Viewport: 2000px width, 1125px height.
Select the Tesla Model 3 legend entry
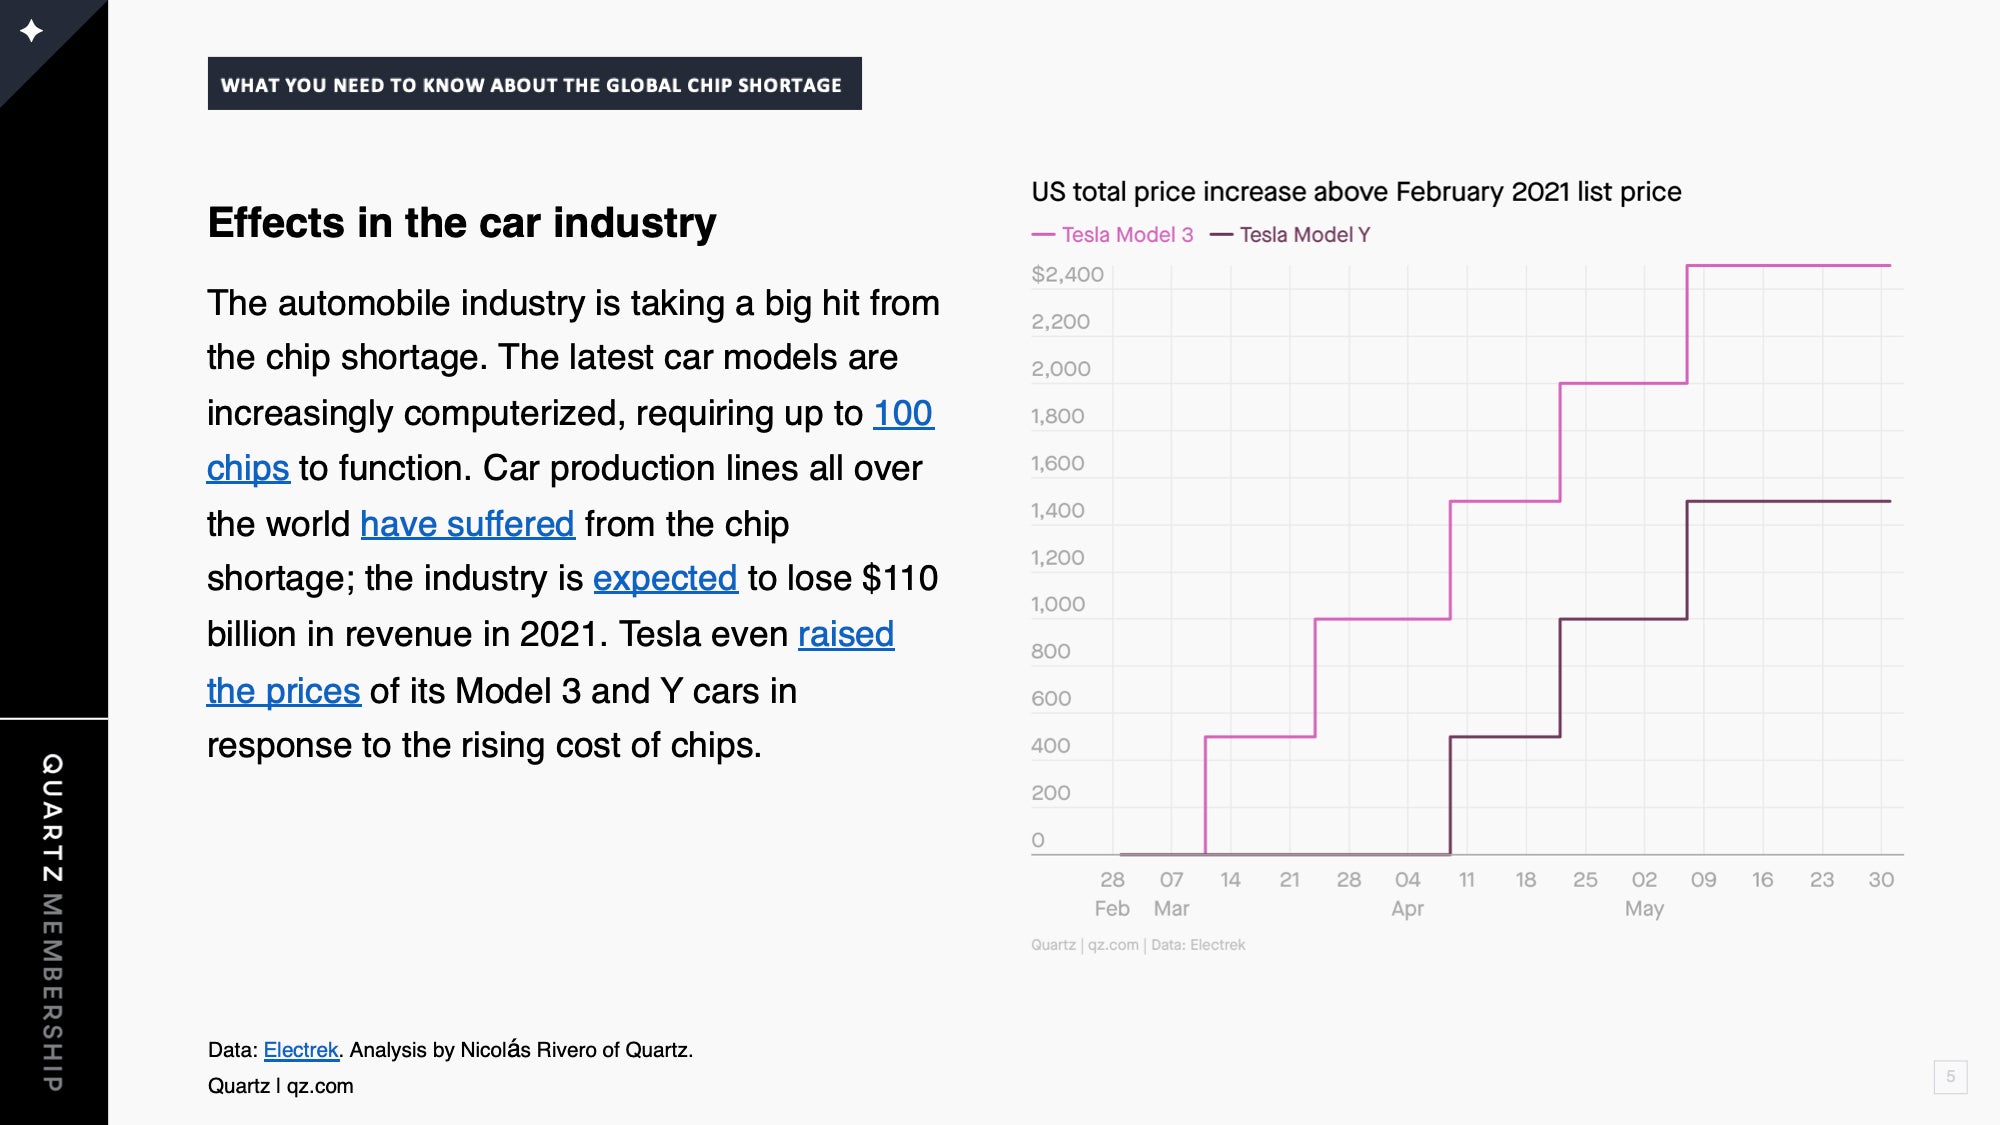pyautogui.click(x=1113, y=235)
